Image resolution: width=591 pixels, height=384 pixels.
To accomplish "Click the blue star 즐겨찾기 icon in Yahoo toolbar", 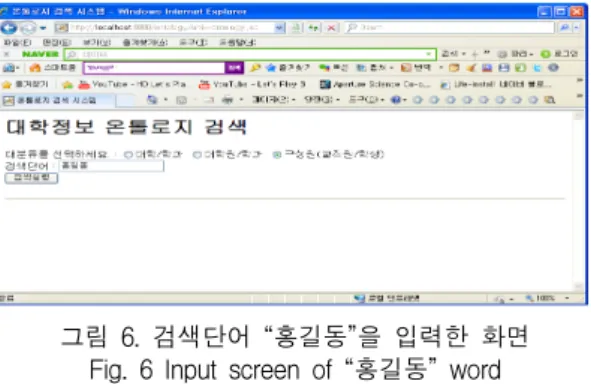I will [271, 68].
